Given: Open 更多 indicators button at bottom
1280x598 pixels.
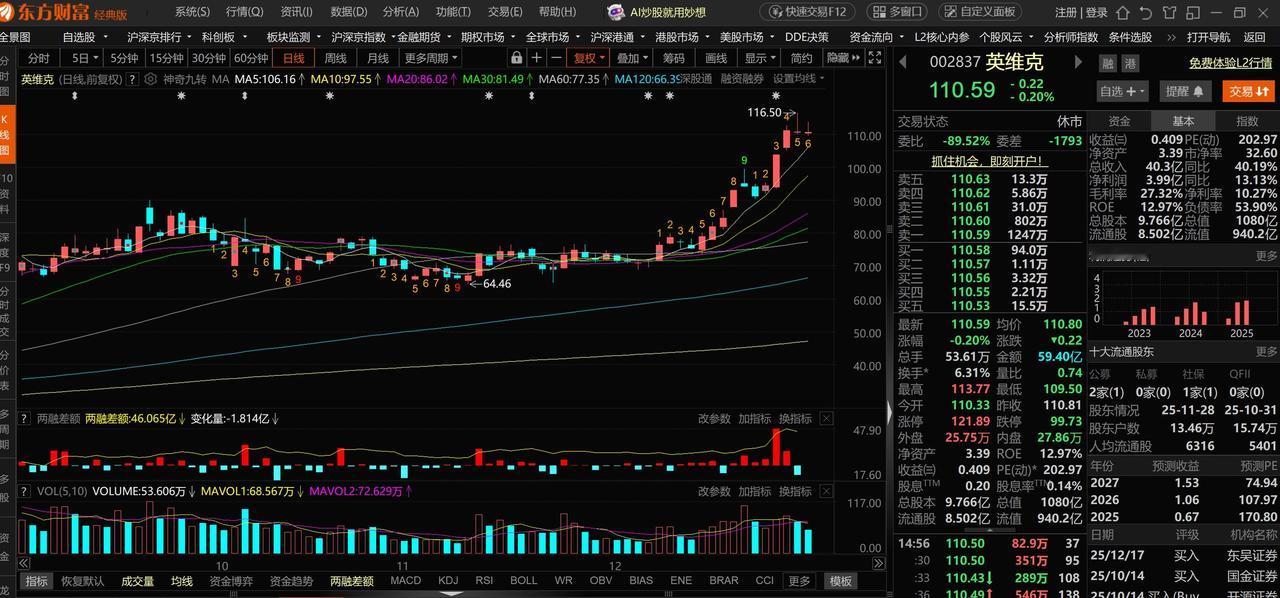Looking at the screenshot, I should (799, 581).
